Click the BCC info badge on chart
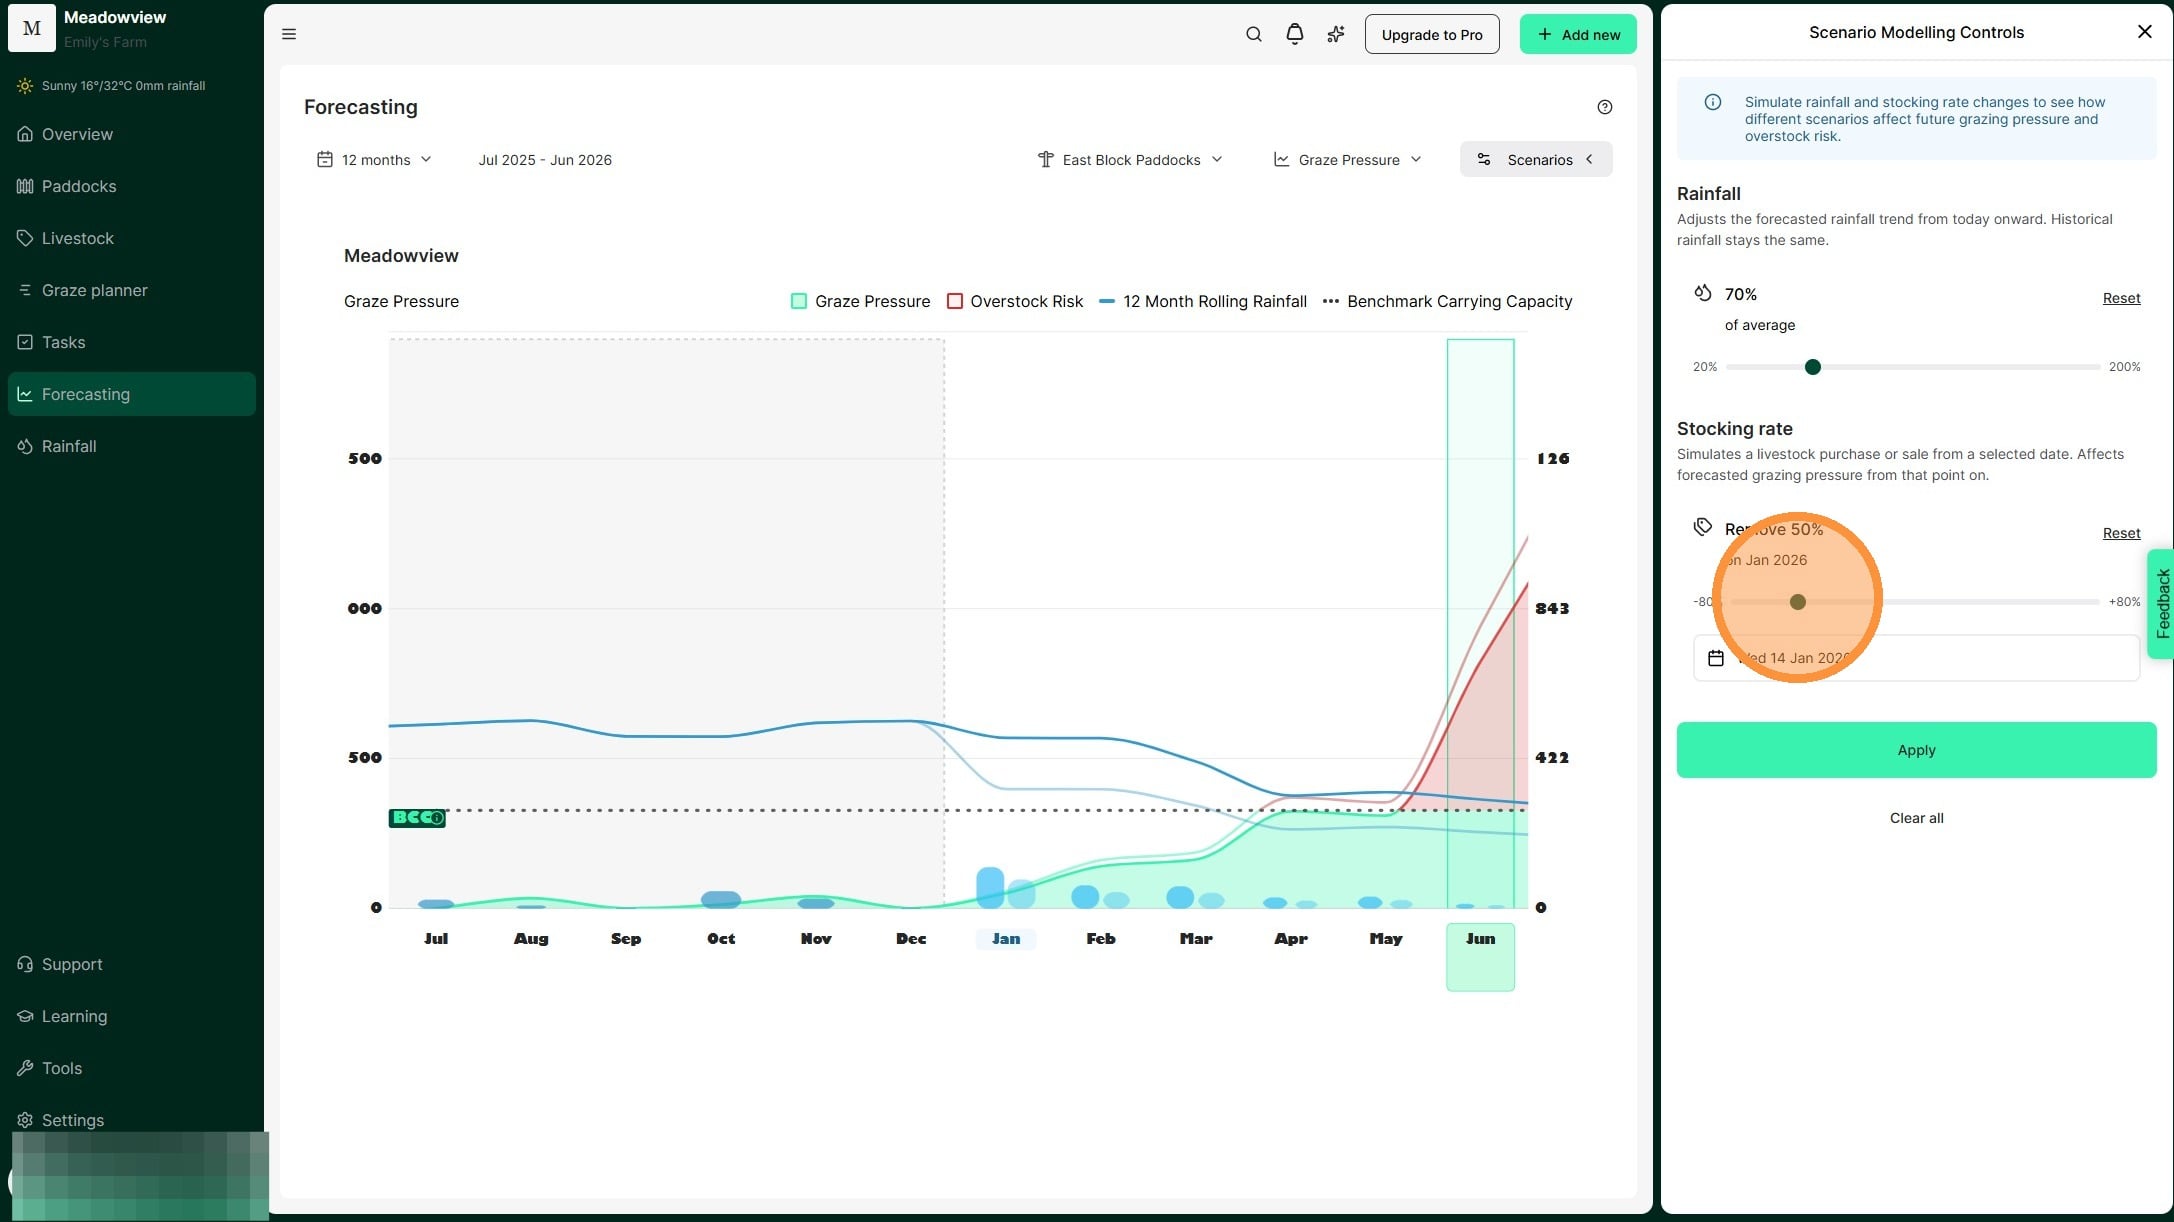This screenshot has height=1222, width=2174. point(417,818)
